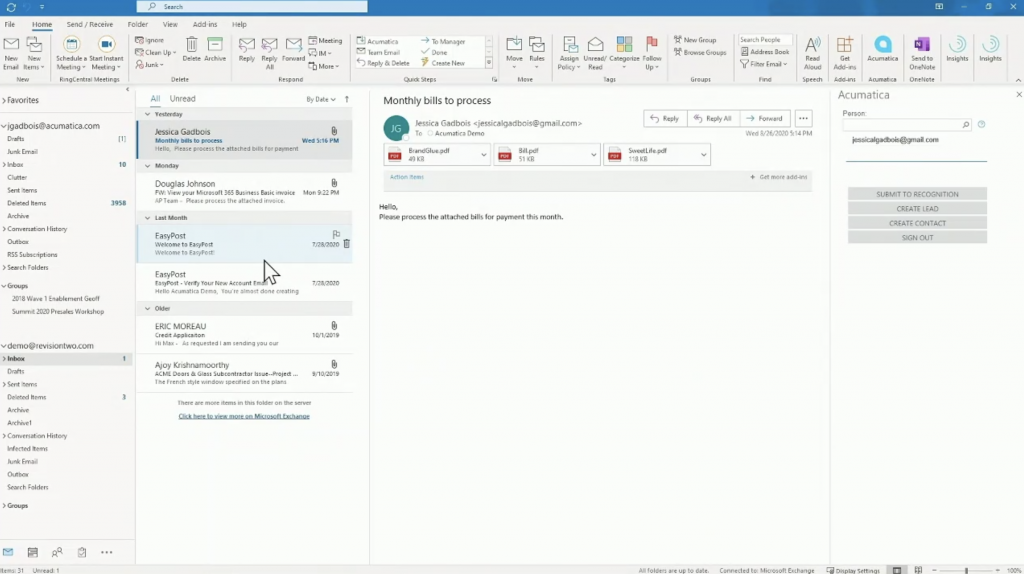
Task: Open the Douglas Johnson email
Action: pos(245,192)
